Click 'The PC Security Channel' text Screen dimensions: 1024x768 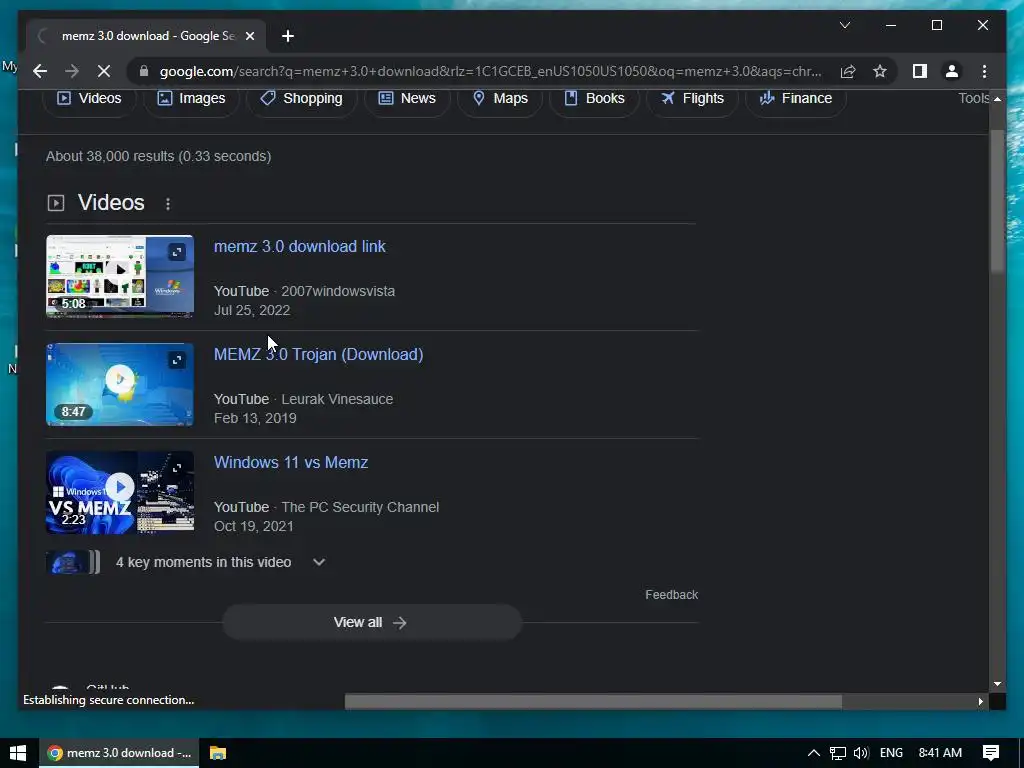pyautogui.click(x=360, y=507)
